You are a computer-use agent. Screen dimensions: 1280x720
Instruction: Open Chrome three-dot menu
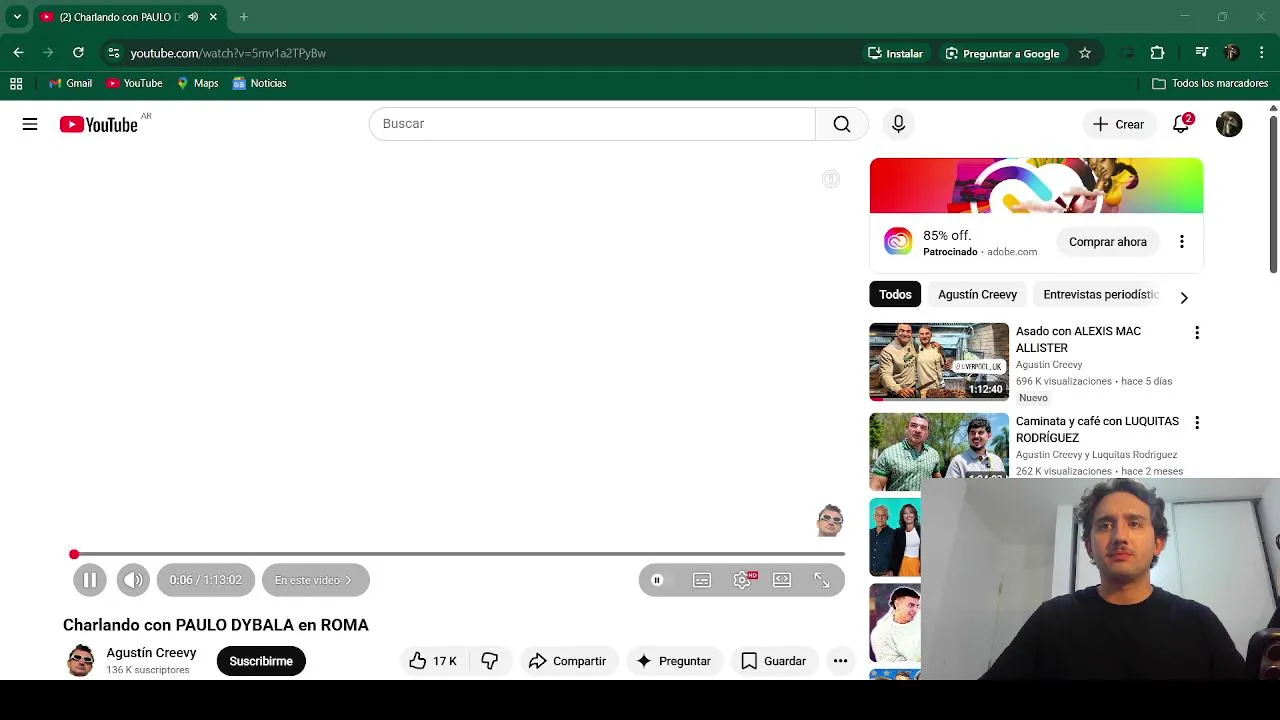pyautogui.click(x=1262, y=53)
